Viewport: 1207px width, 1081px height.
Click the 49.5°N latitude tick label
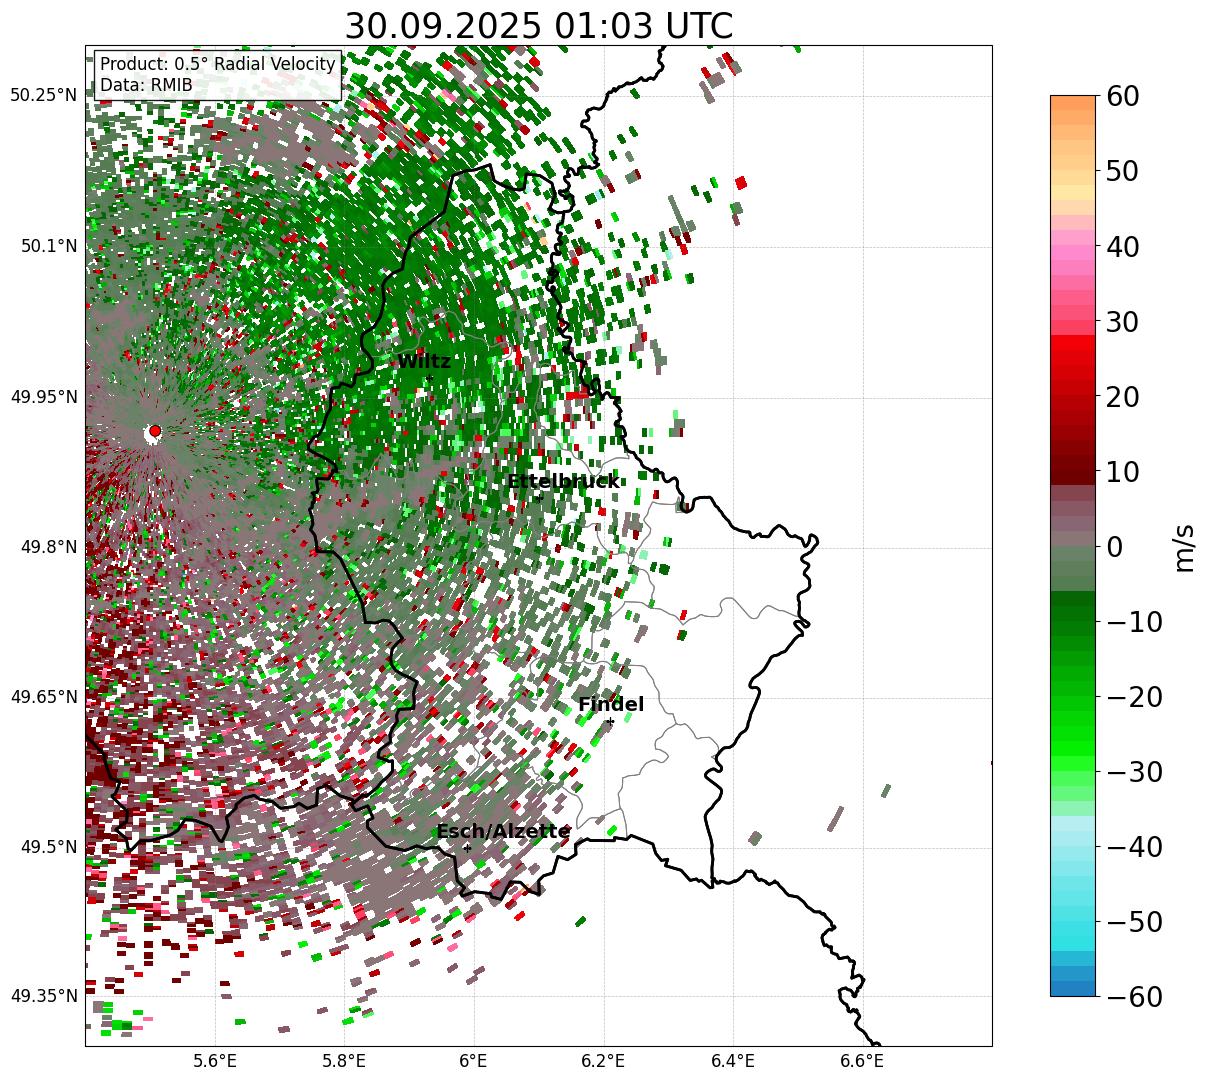(x=49, y=847)
